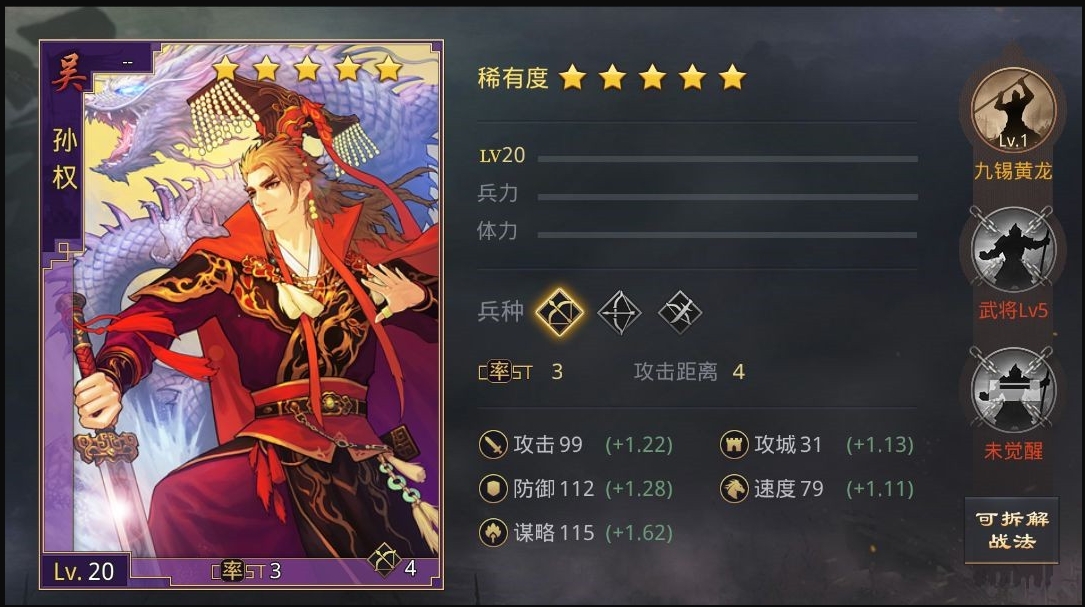Click the castle icon beside 攻城 31
1085x607 pixels.
[x=733, y=444]
